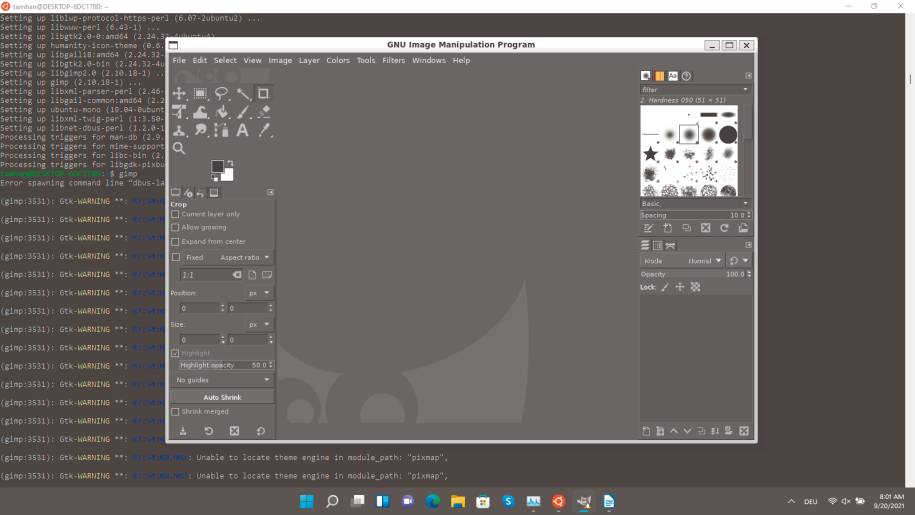Image resolution: width=915 pixels, height=515 pixels.
Task: Select the Color Picker tool
Action: pyautogui.click(x=264, y=130)
